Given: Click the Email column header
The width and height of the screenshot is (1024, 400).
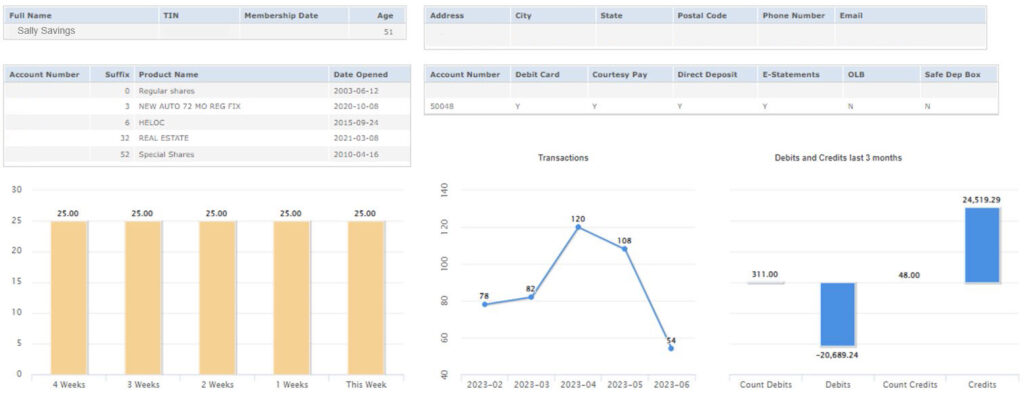Looking at the screenshot, I should [x=910, y=16].
